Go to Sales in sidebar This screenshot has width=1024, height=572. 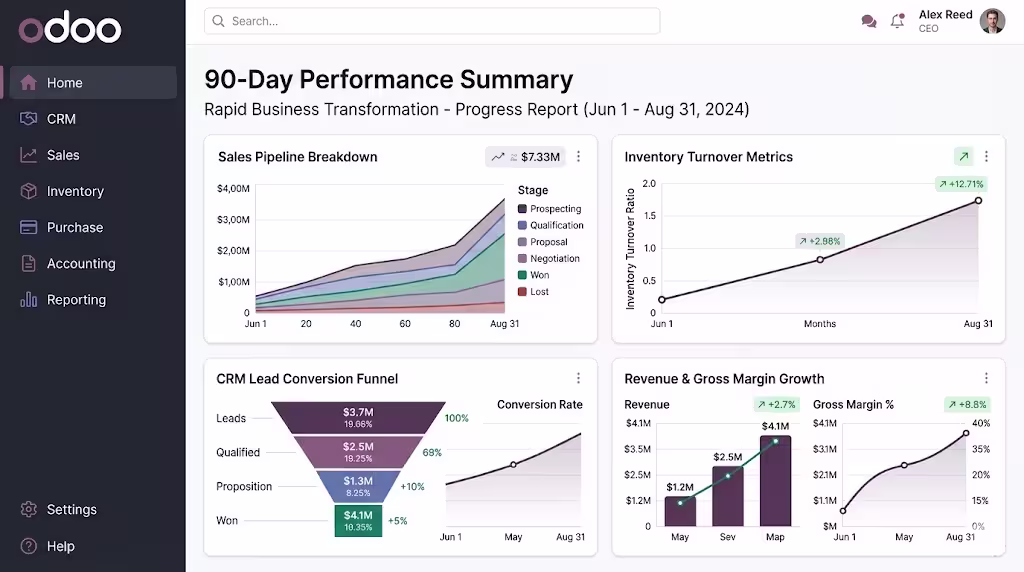click(63, 155)
